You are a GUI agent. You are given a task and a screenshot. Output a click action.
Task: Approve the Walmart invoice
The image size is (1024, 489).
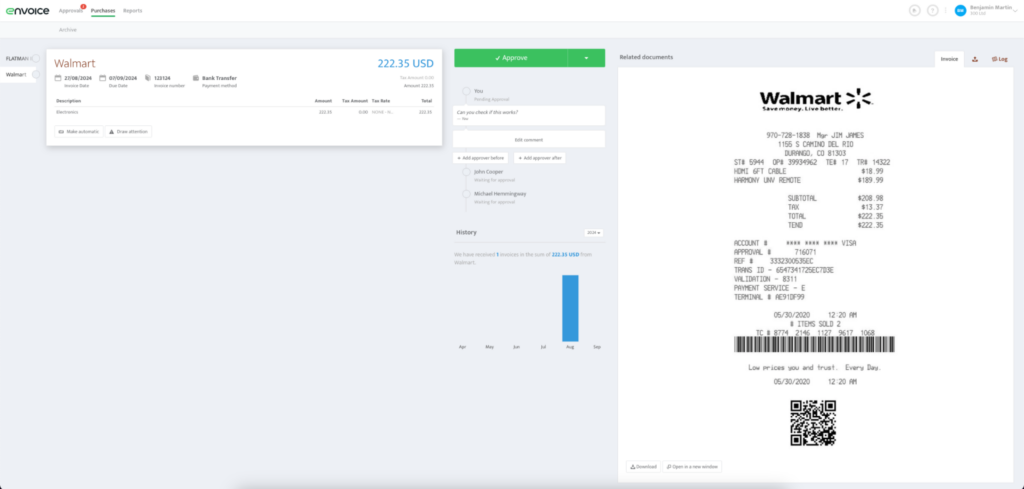511,57
